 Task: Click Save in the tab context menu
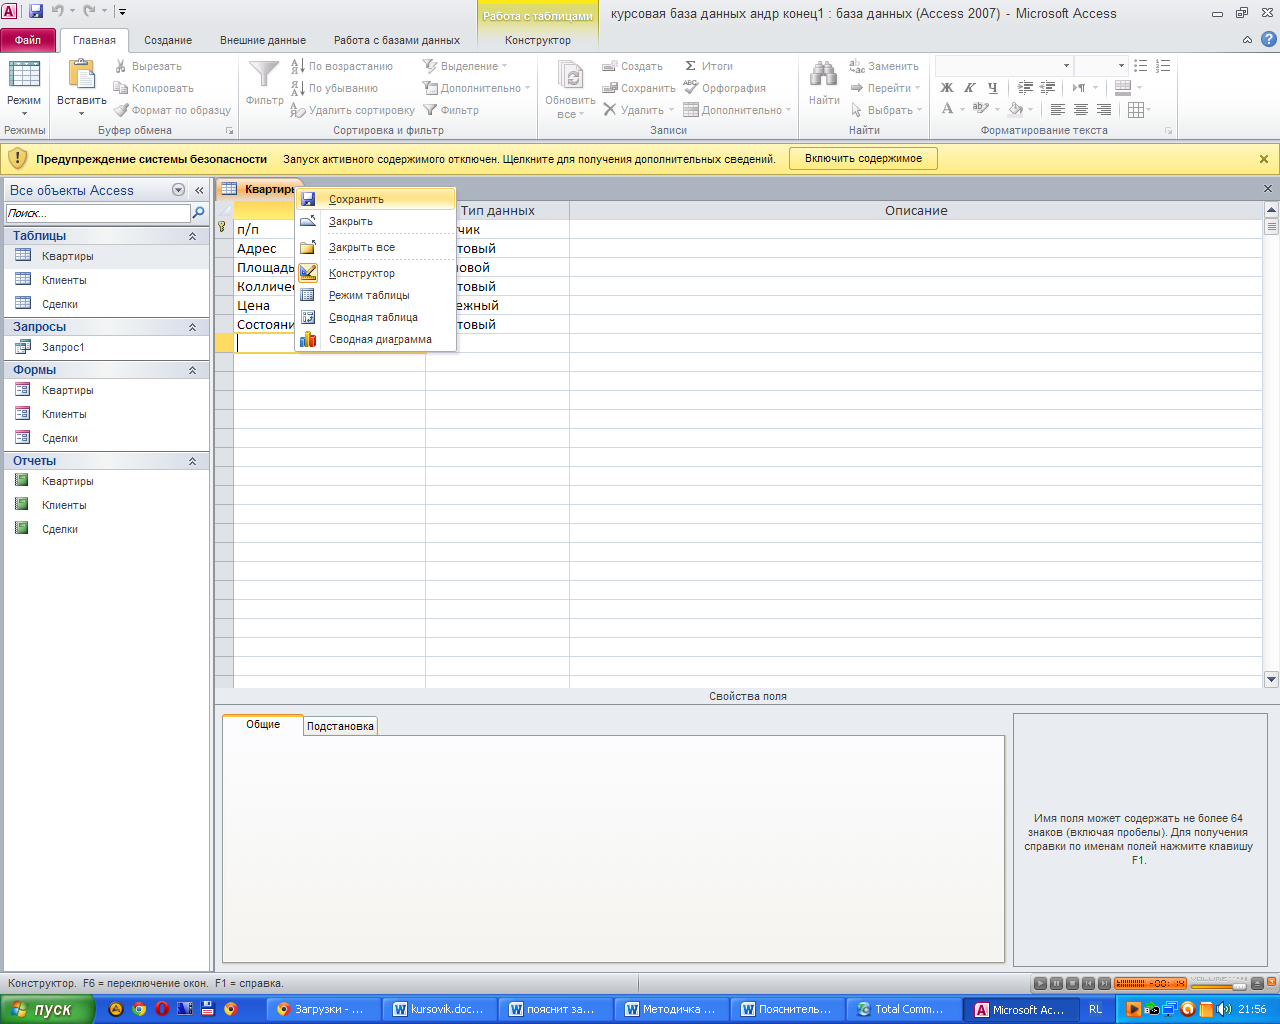point(375,199)
